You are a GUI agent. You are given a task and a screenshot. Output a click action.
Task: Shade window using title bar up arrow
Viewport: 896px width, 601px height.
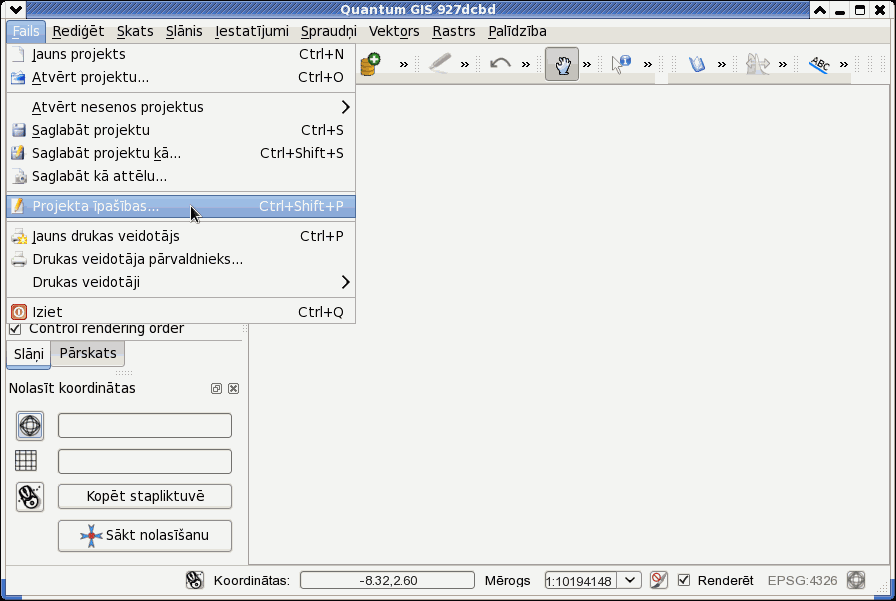point(820,10)
